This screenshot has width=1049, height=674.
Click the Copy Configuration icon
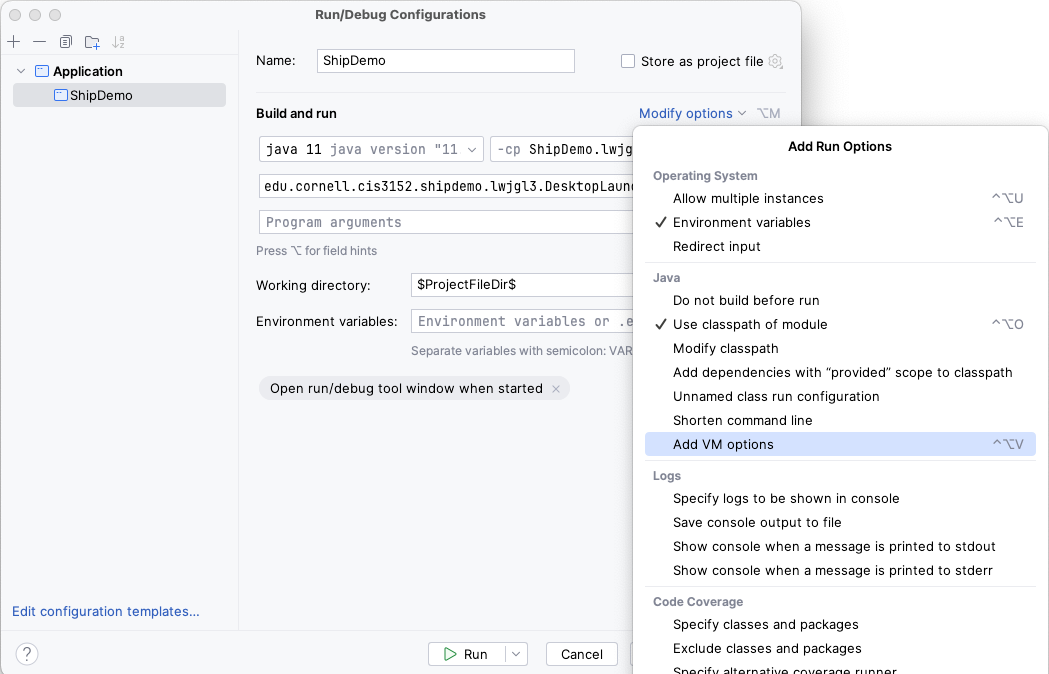click(x=66, y=42)
